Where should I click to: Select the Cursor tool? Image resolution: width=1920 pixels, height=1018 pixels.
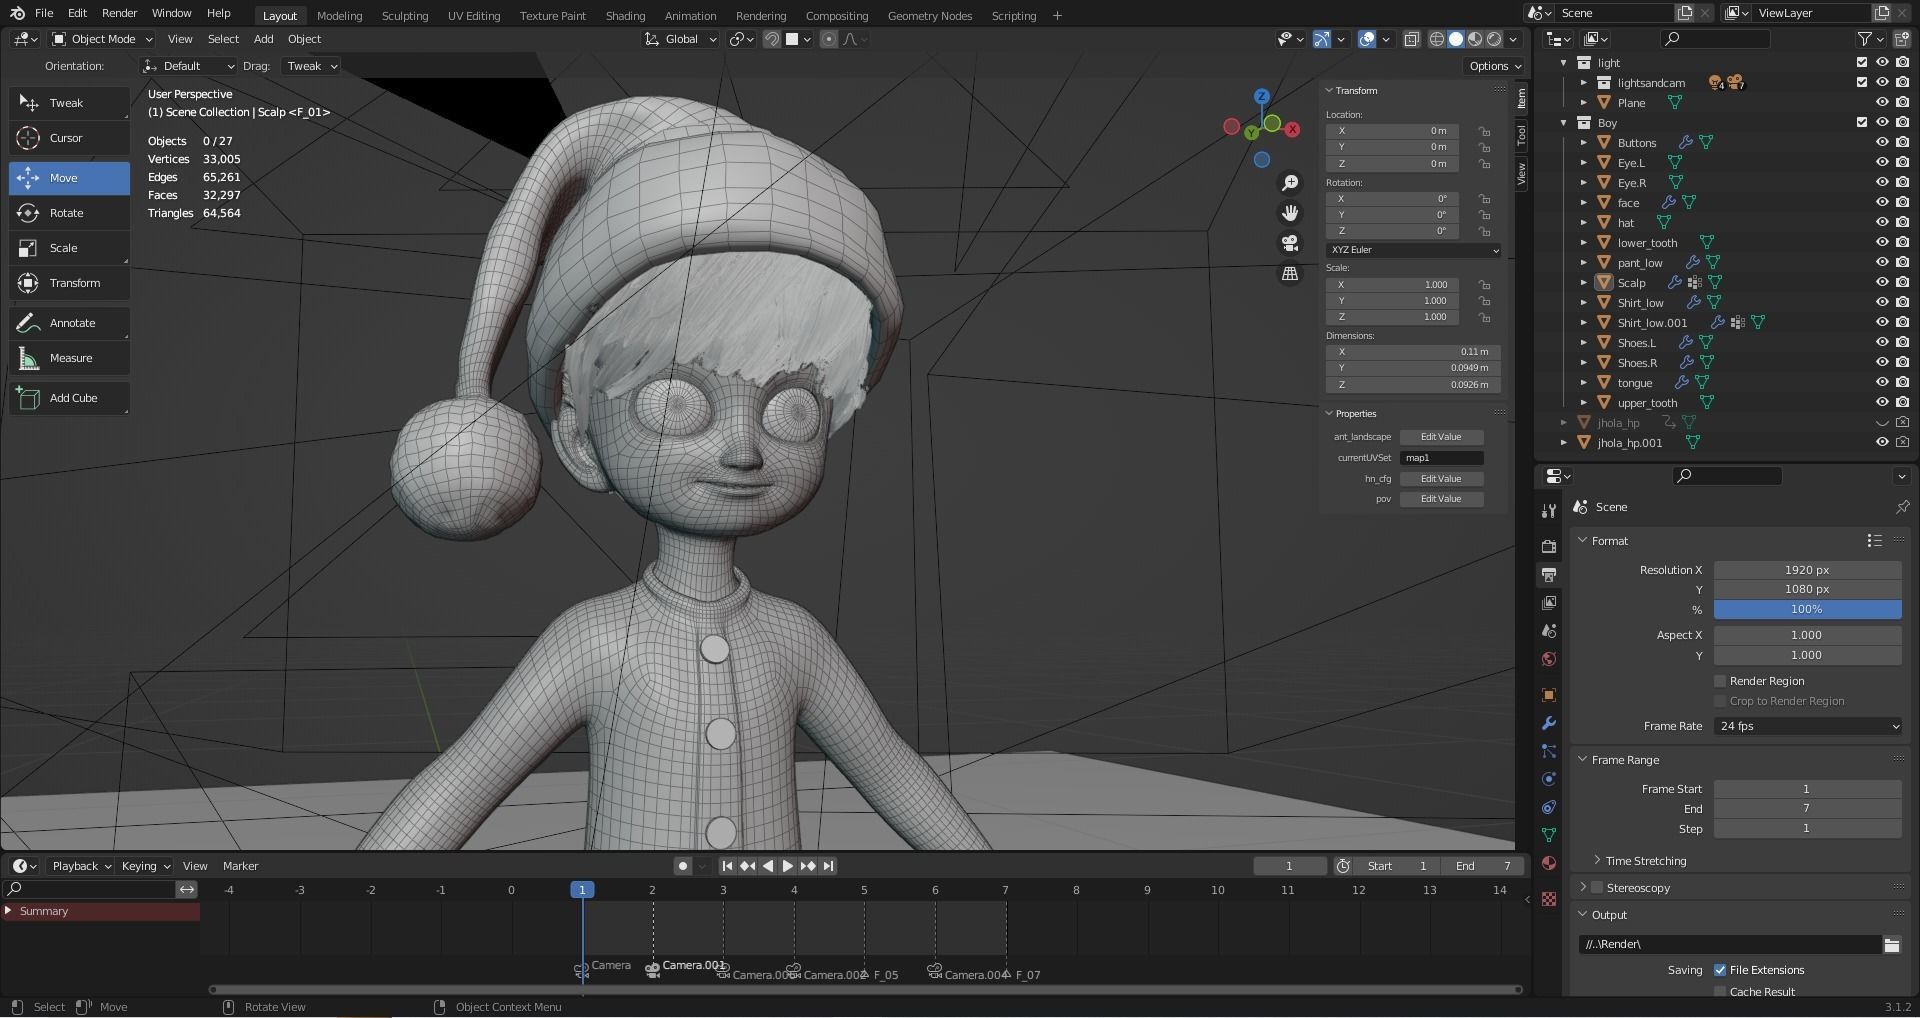(x=69, y=138)
